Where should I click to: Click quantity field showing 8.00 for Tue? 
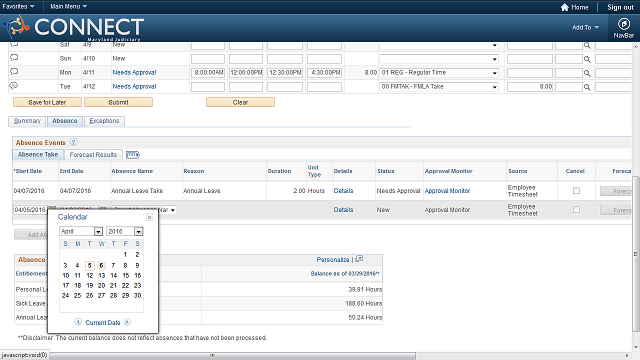tap(530, 87)
